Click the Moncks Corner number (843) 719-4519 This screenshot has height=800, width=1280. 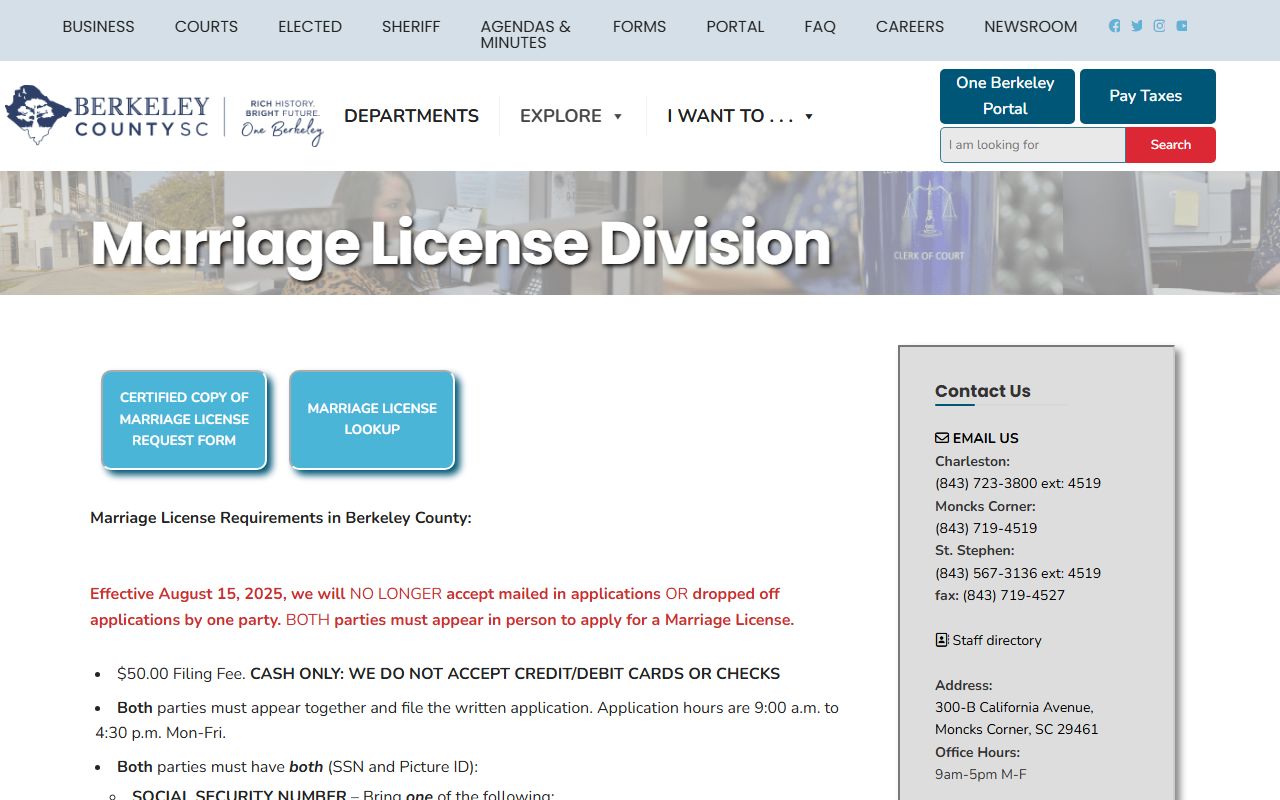[x=986, y=528]
